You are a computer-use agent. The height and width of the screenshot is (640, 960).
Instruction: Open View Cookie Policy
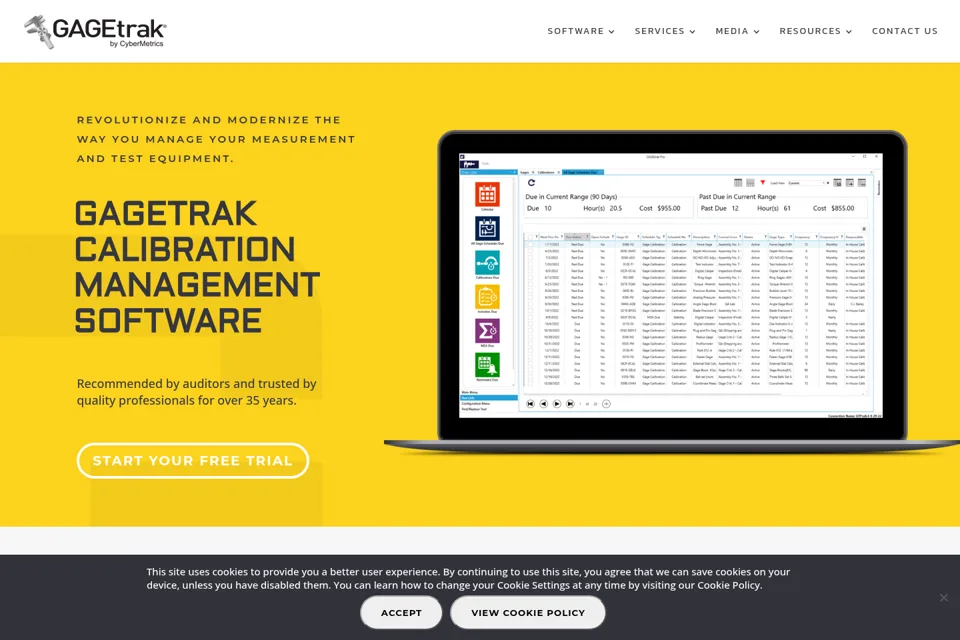[528, 612]
